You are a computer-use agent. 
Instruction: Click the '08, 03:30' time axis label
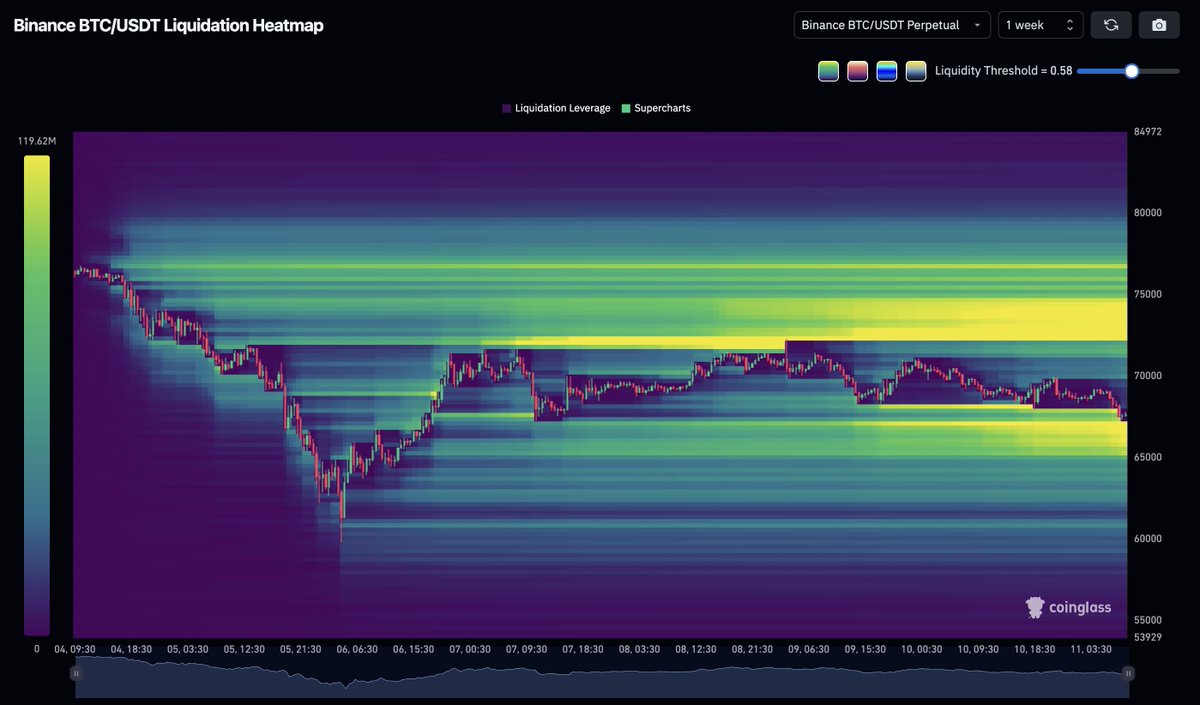(x=639, y=649)
